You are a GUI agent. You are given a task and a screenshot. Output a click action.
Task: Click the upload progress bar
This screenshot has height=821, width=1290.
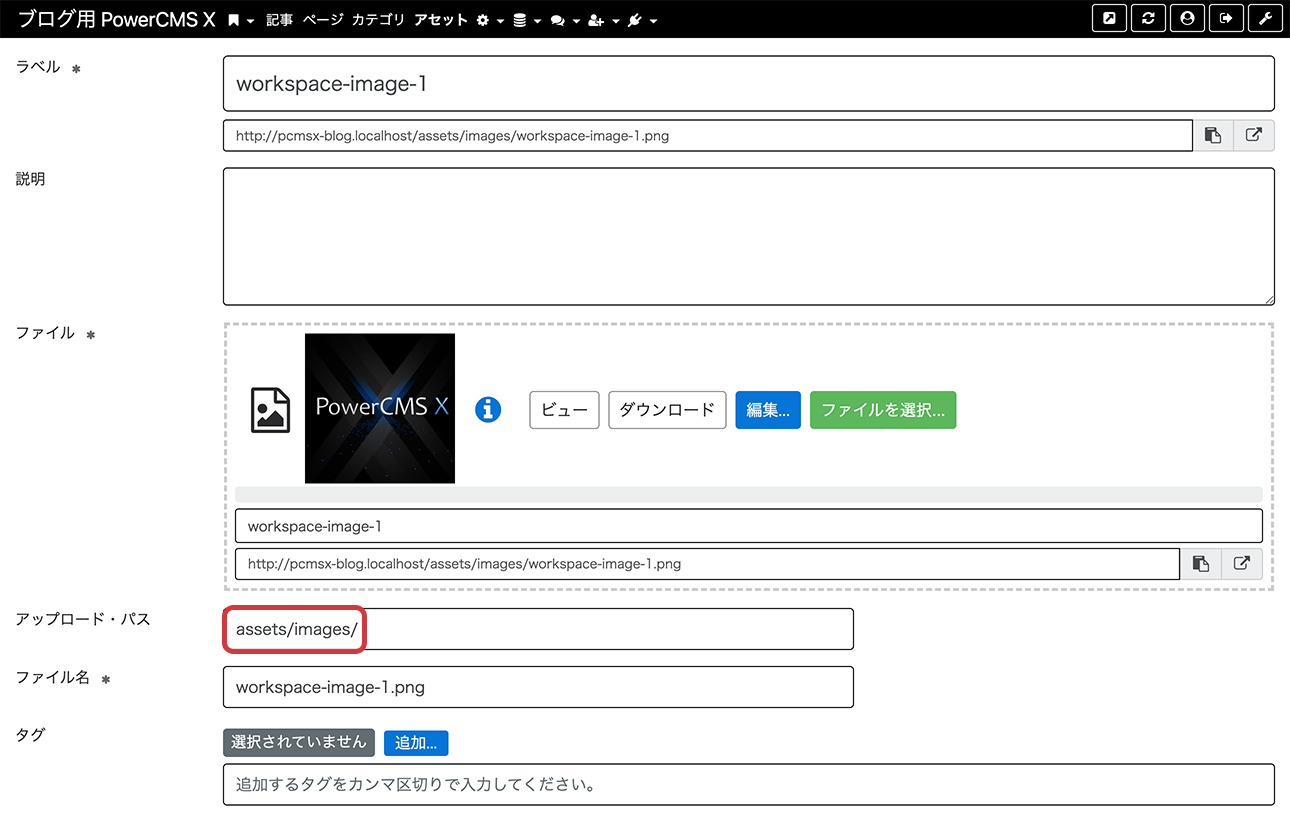point(749,494)
